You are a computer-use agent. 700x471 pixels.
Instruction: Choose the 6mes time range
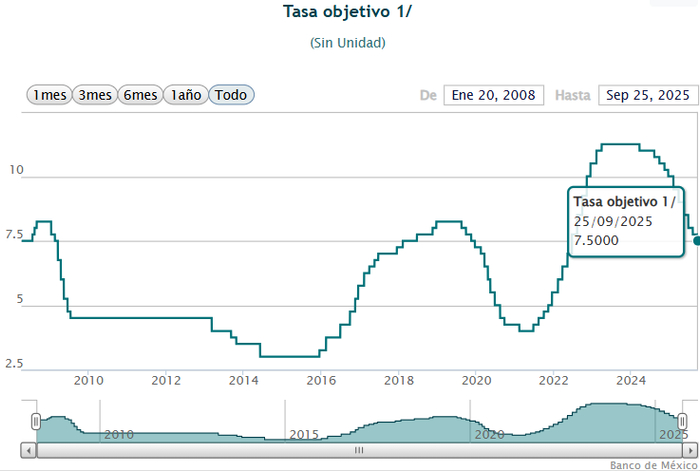(140, 95)
